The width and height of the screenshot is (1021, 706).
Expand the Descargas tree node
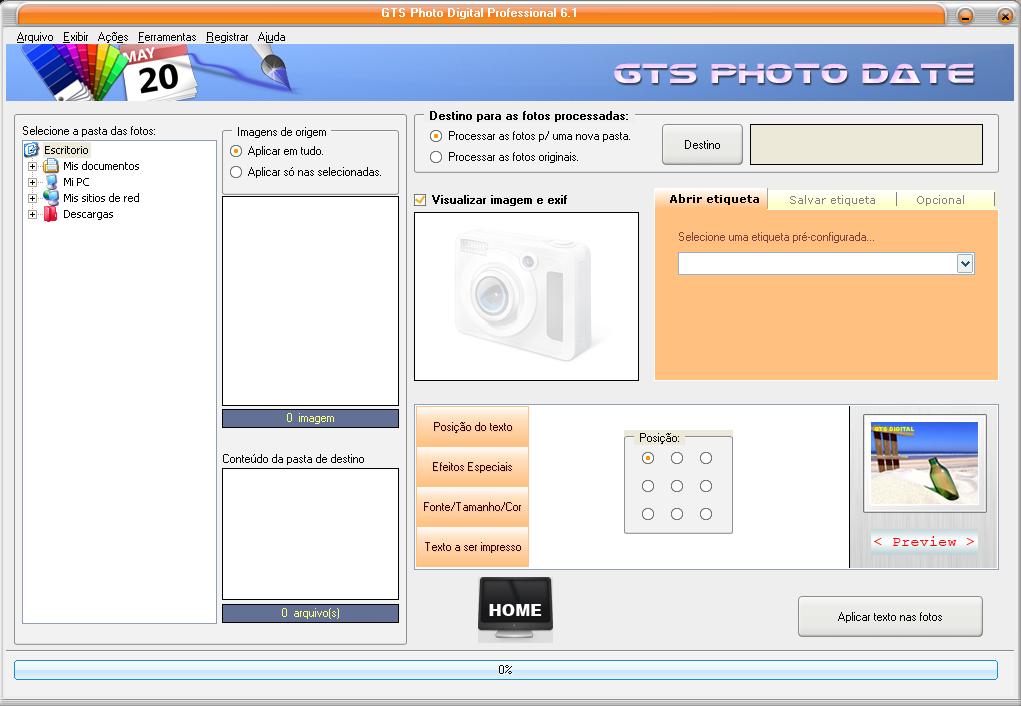tap(32, 214)
